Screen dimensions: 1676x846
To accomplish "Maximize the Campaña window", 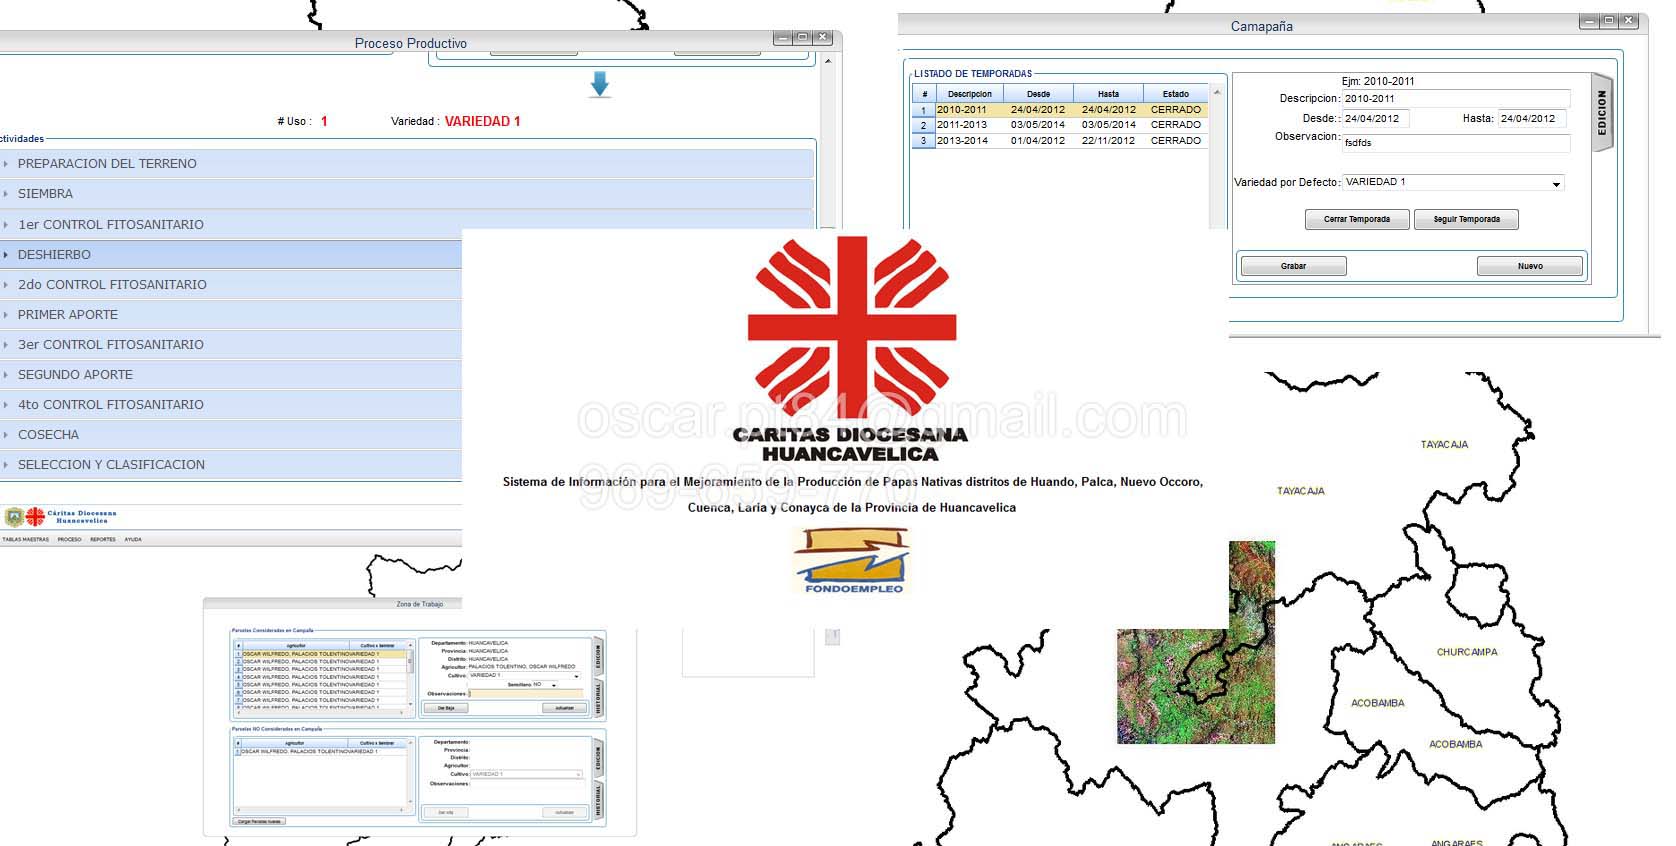I will tap(1609, 20).
